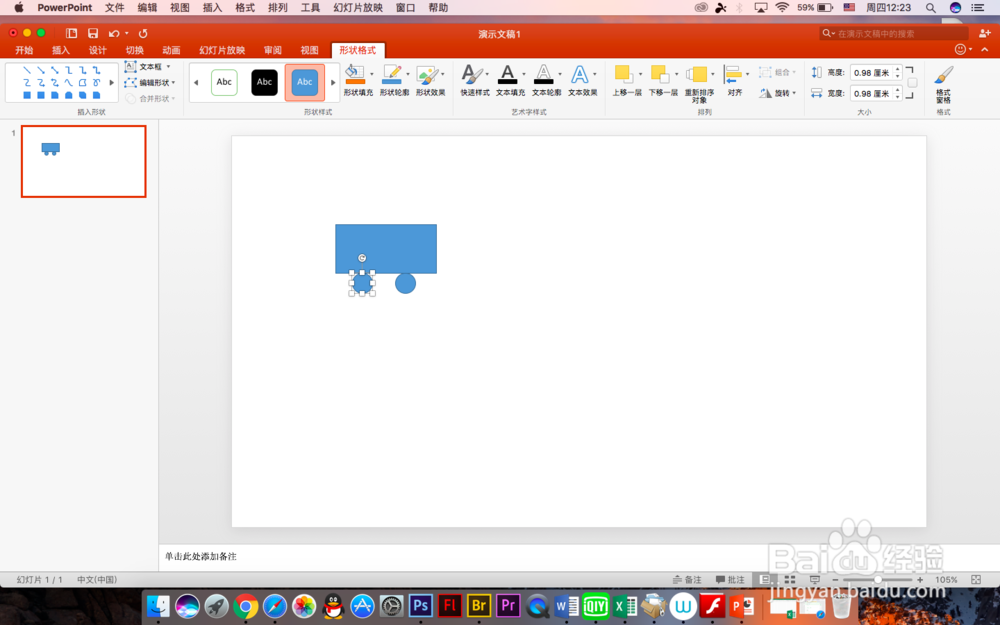Apply blue filled Abc shape style

pyautogui.click(x=305, y=82)
